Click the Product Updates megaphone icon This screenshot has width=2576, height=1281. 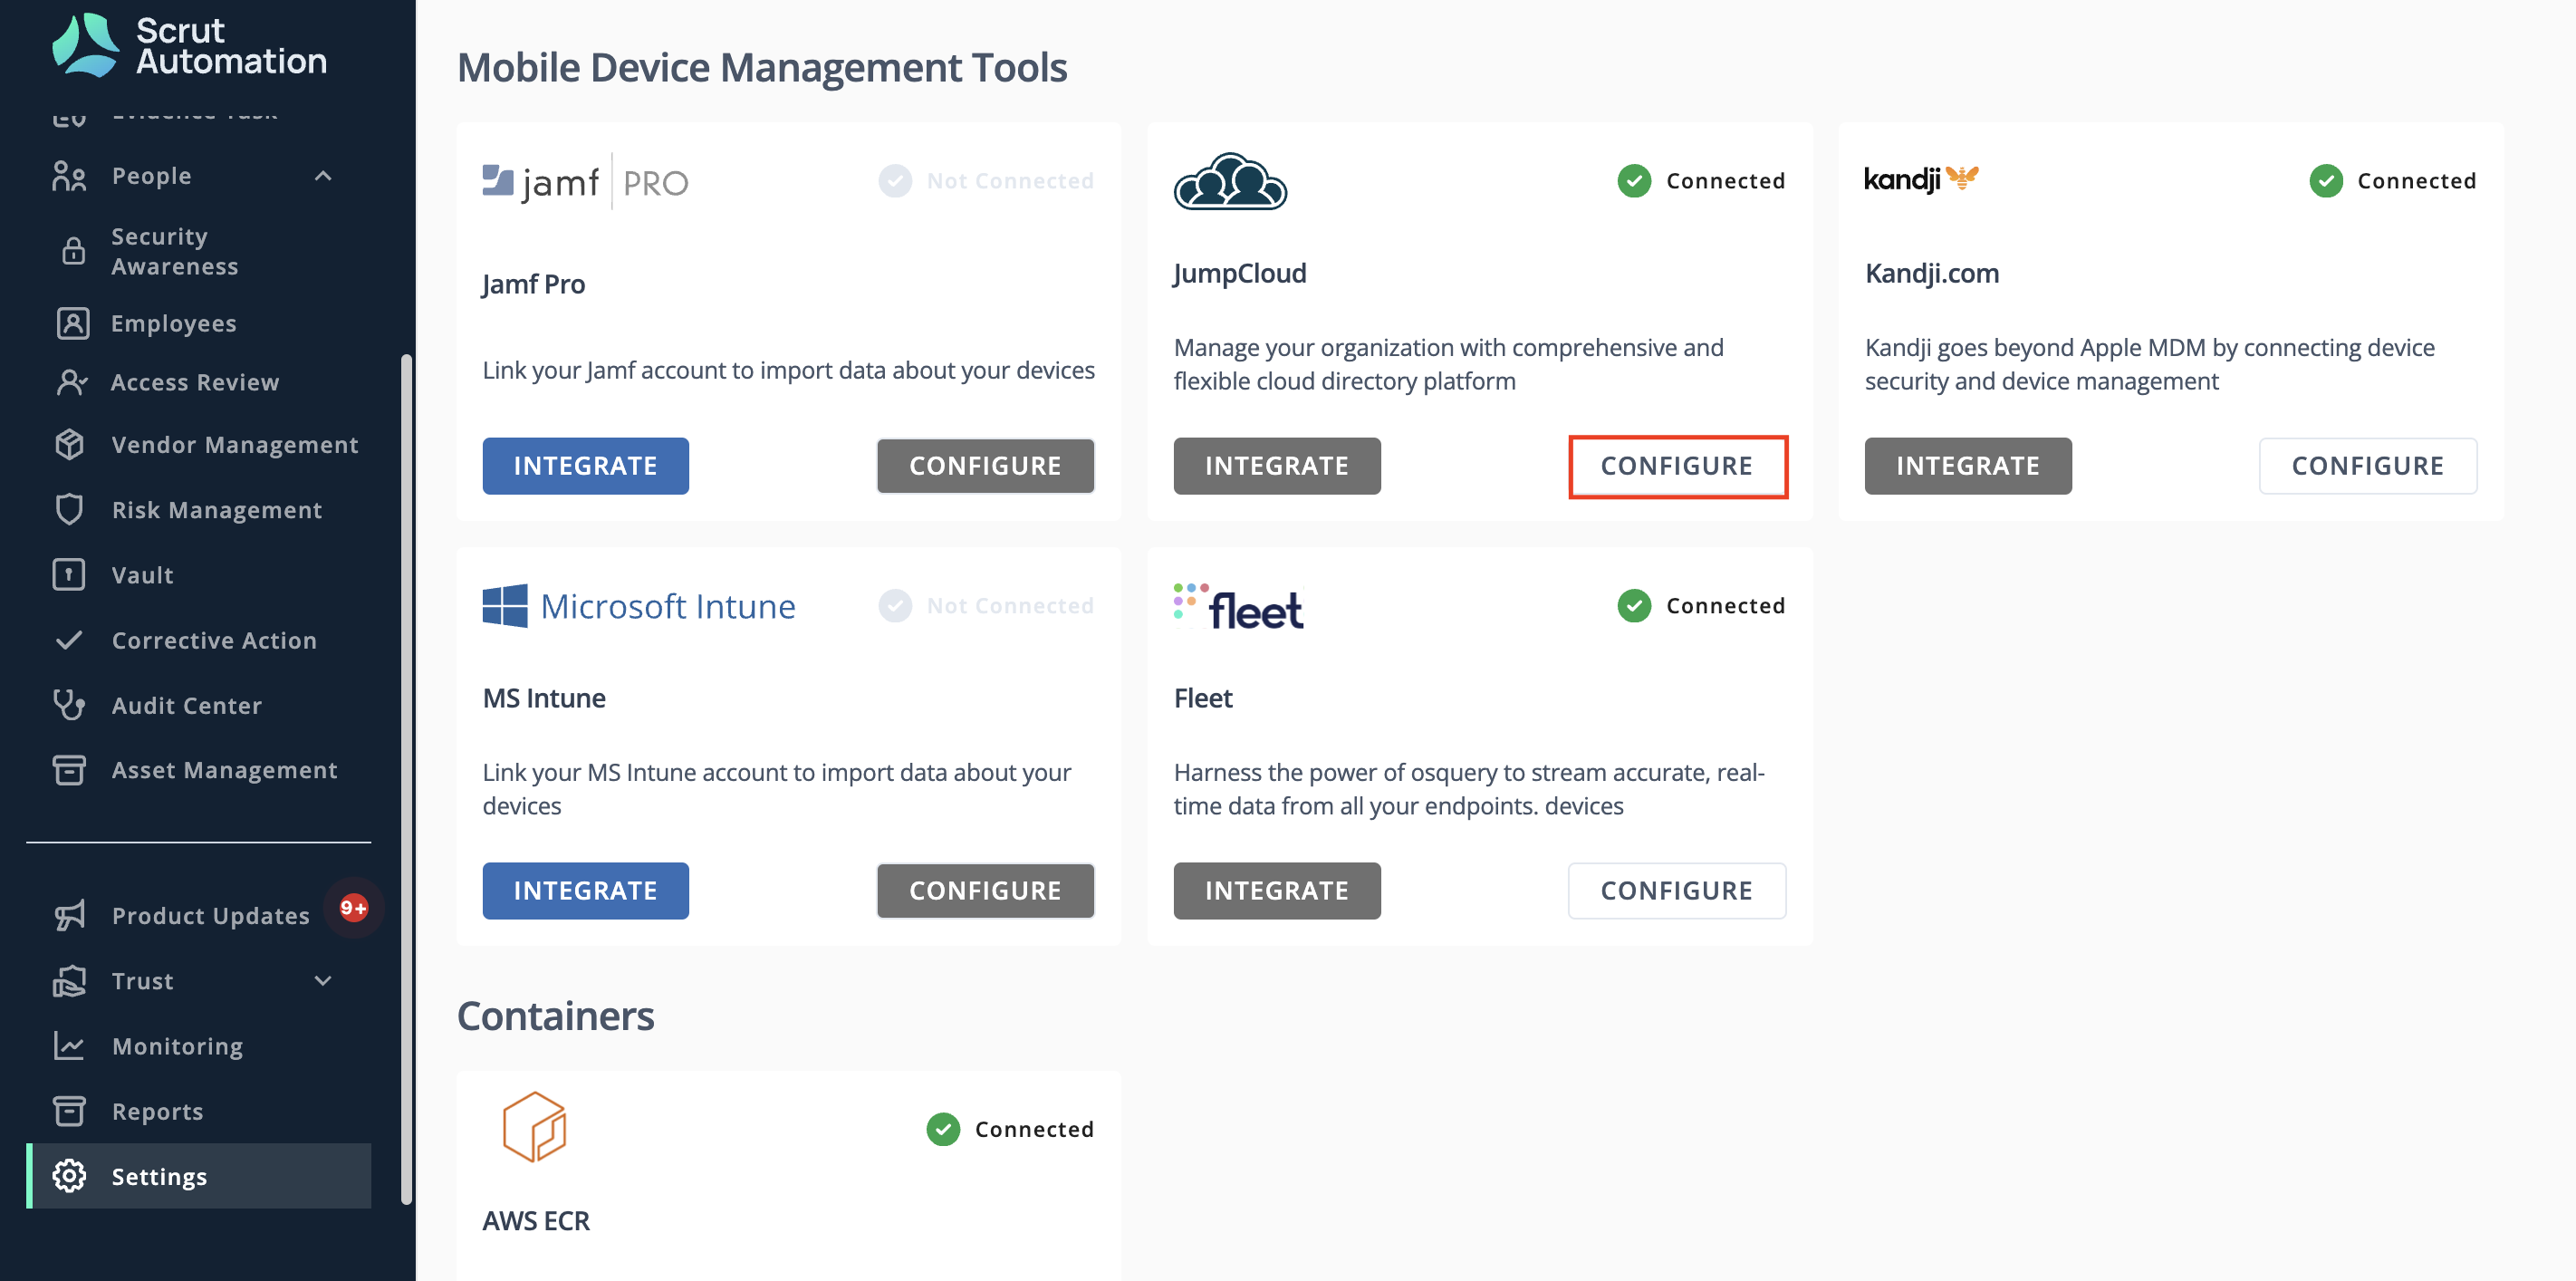pyautogui.click(x=69, y=915)
